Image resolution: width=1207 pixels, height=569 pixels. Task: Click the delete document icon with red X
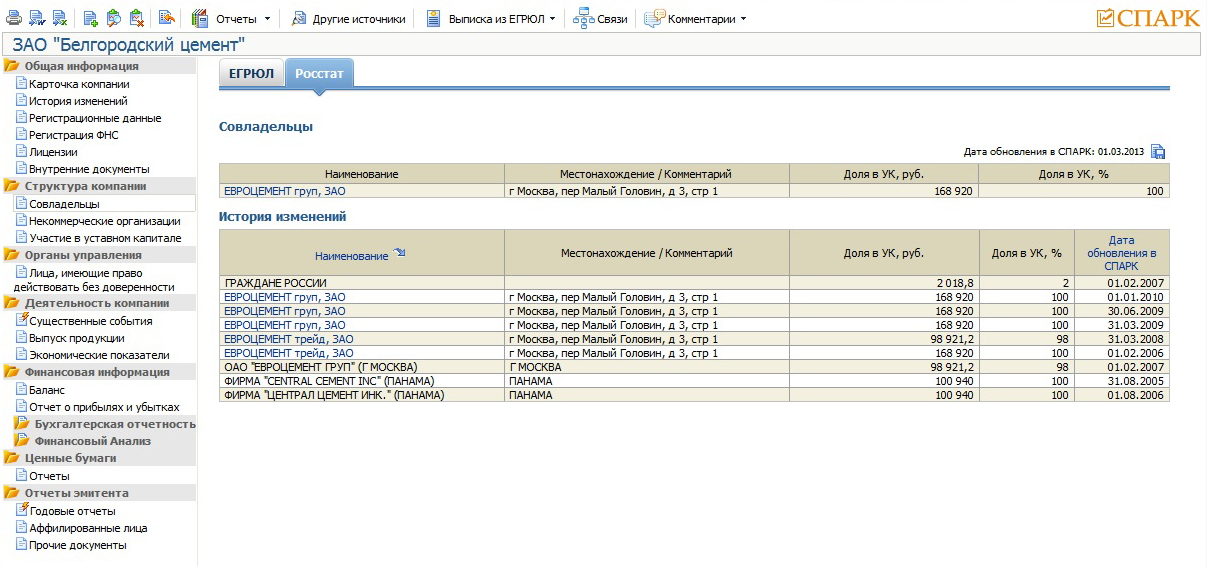pyautogui.click(x=137, y=19)
